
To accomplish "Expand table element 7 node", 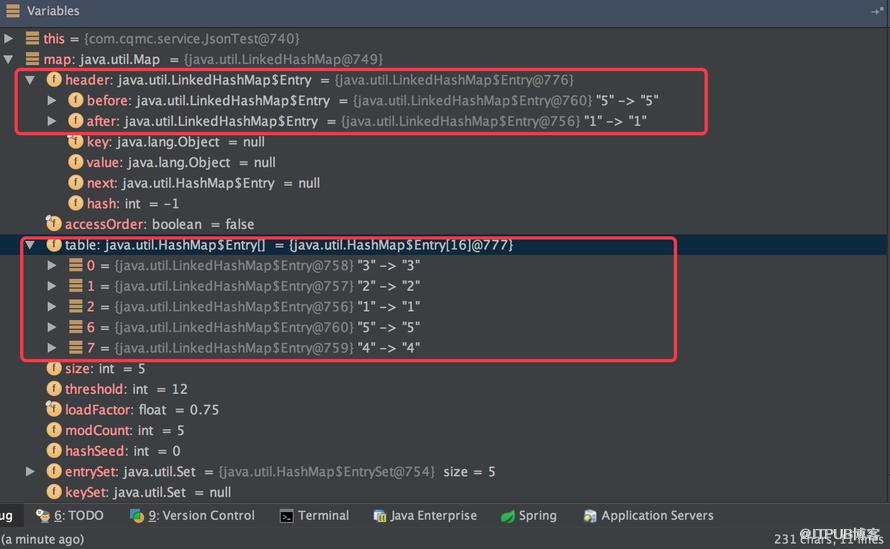I will click(52, 348).
